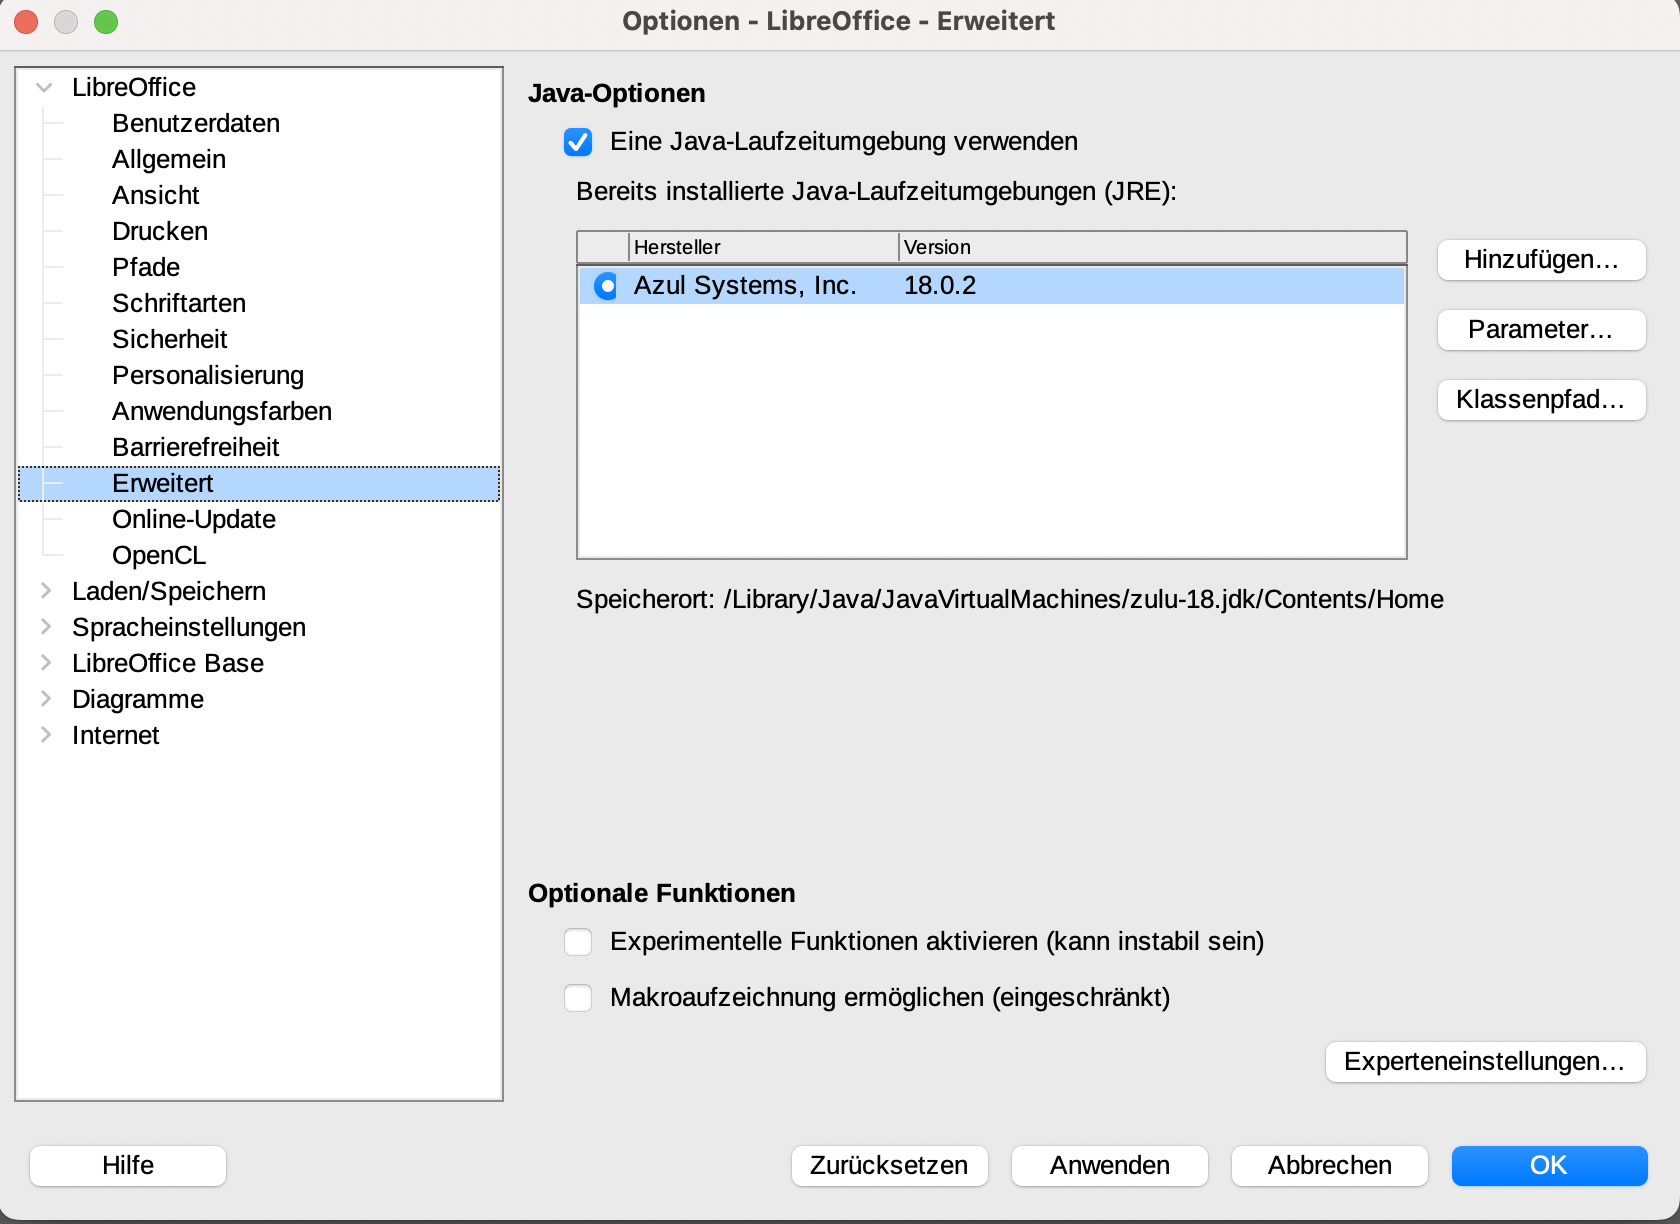Open Anwendungsfarben settings

coord(222,411)
